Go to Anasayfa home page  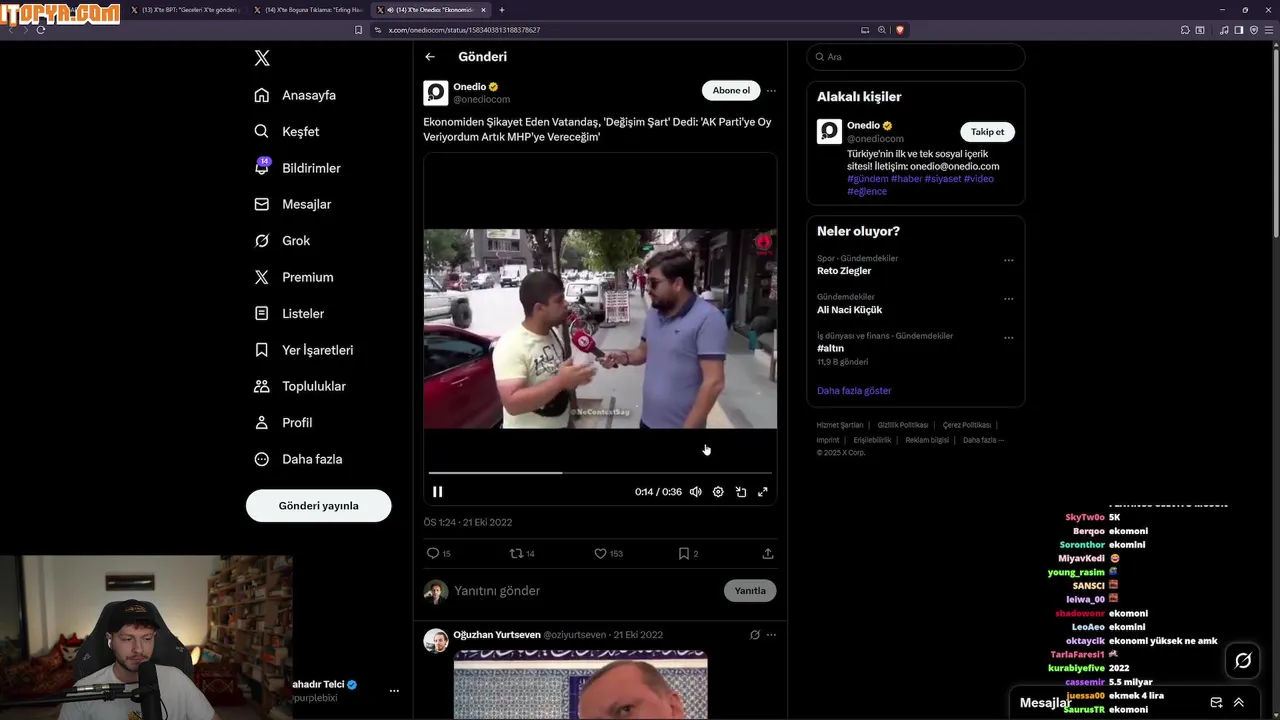(295, 95)
